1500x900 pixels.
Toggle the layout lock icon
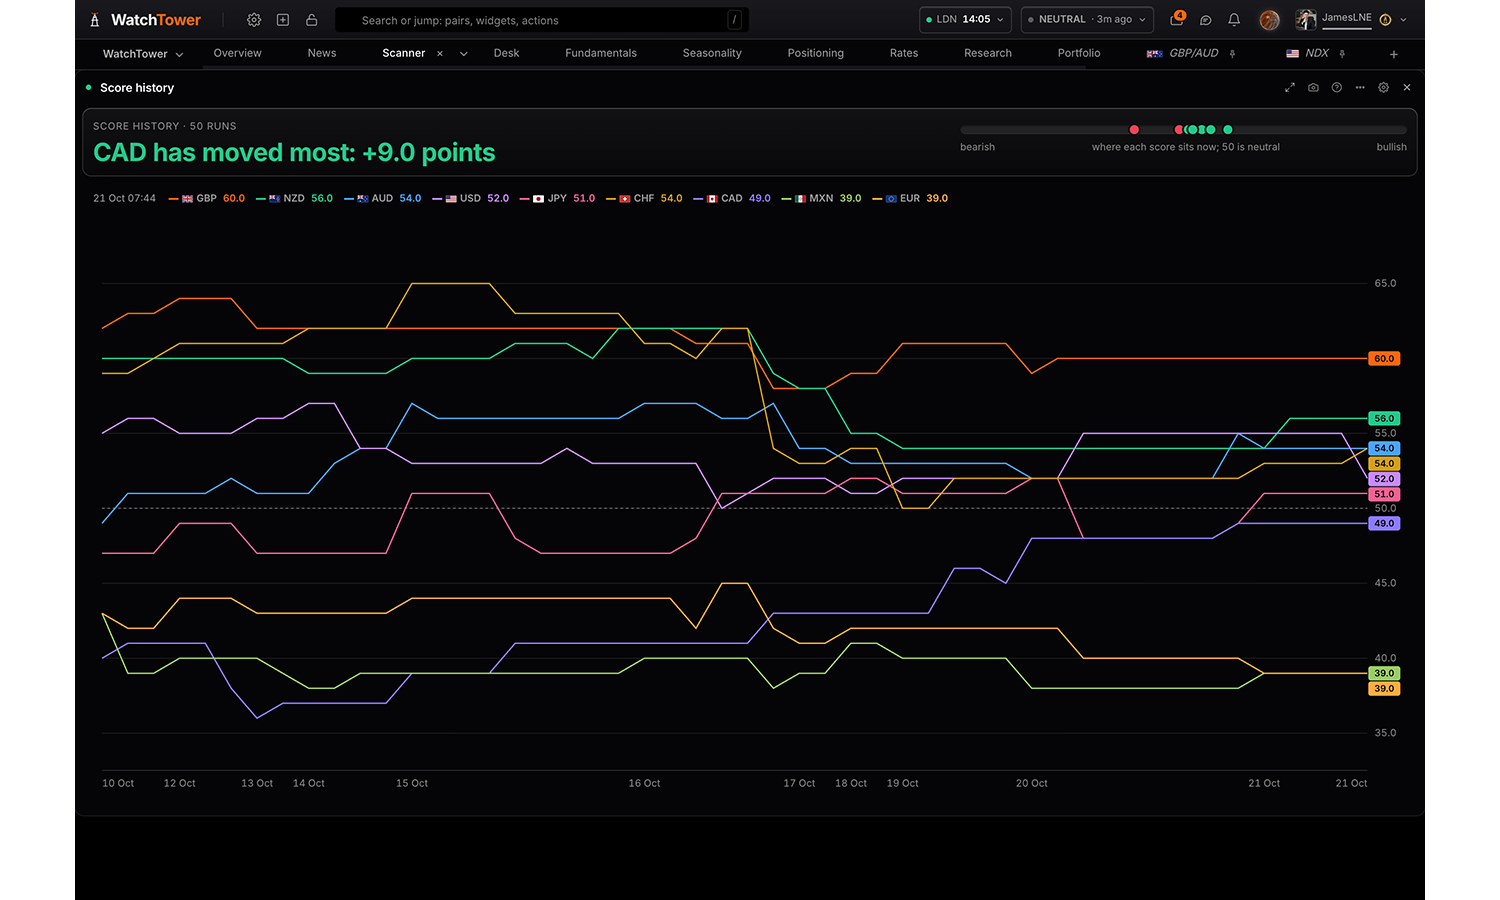(312, 20)
